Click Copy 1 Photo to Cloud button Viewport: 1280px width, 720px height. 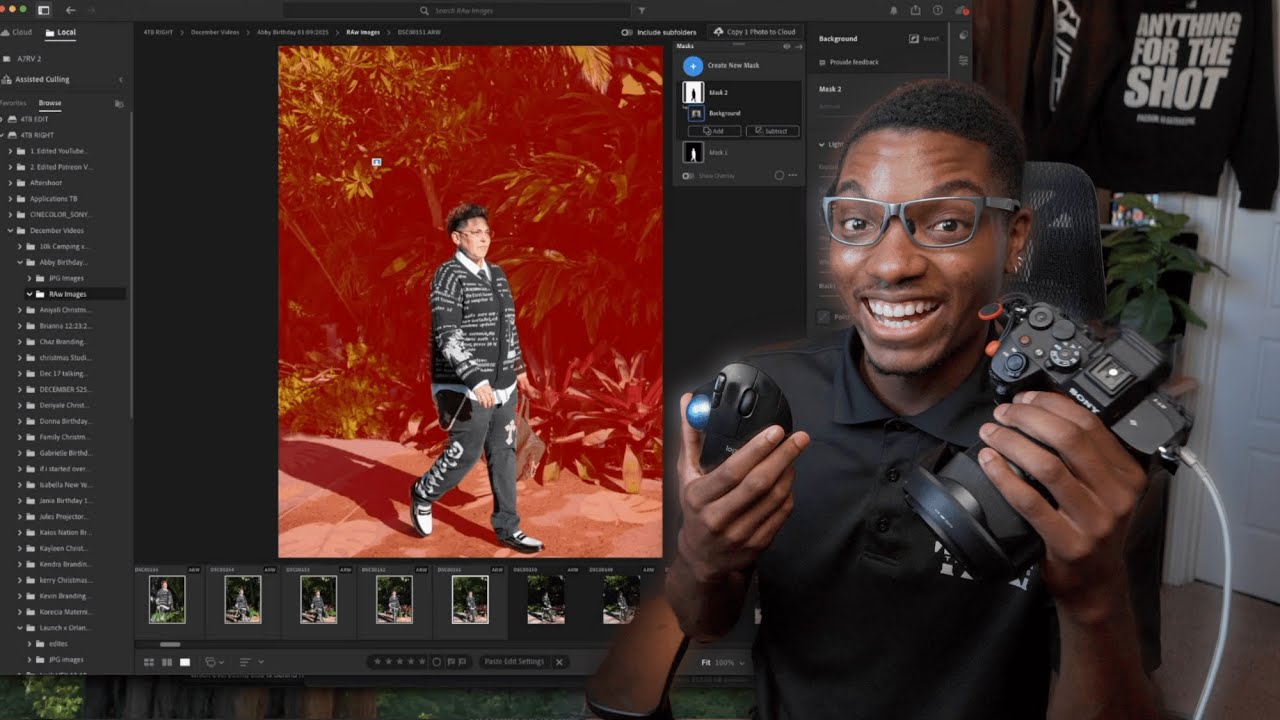tap(755, 32)
